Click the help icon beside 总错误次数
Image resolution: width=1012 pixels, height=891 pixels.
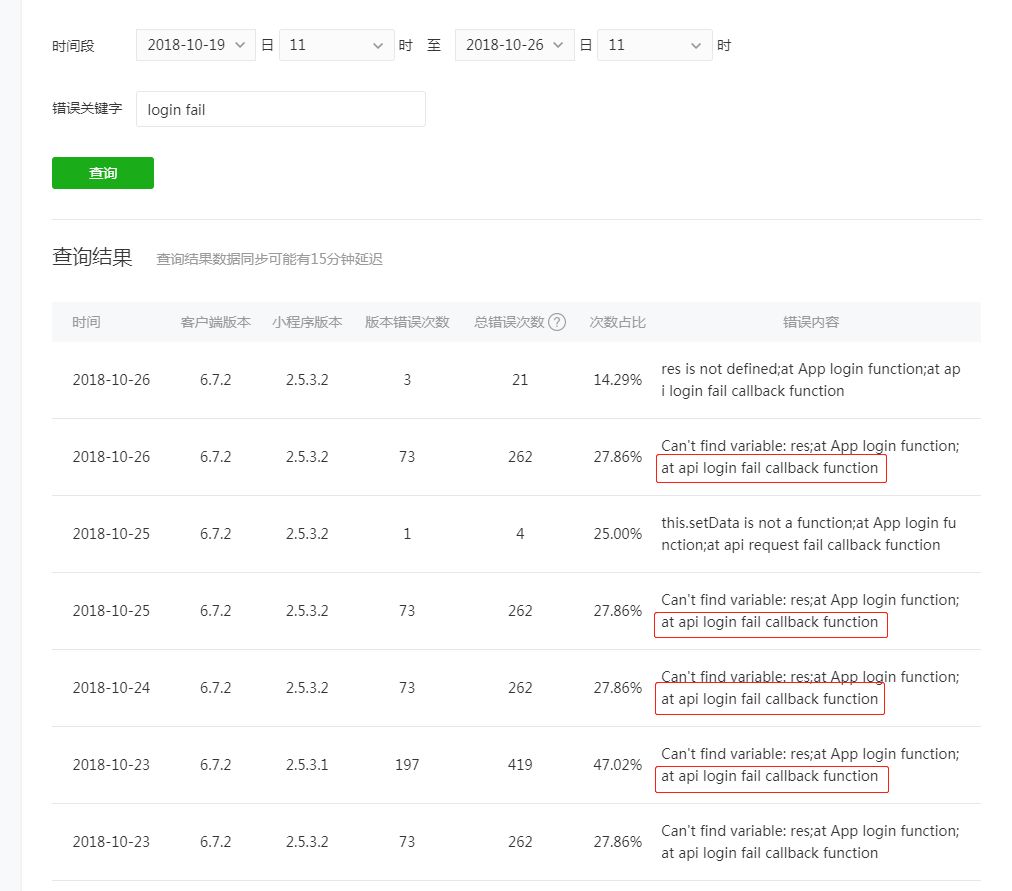[556, 322]
